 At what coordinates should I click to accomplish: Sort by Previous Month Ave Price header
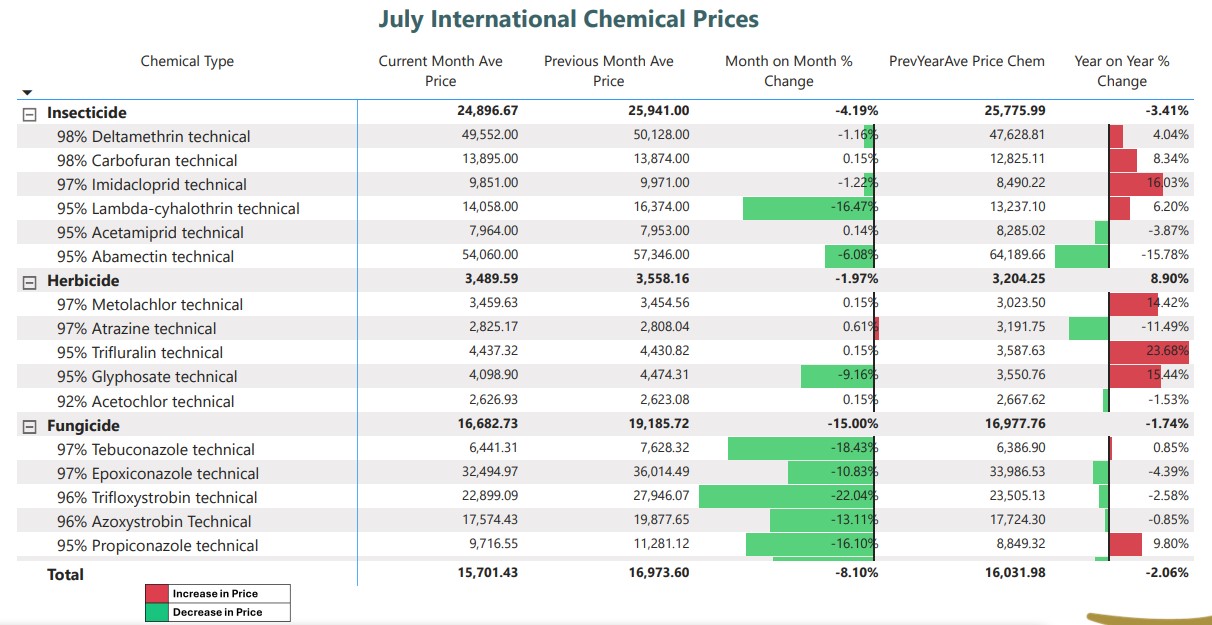tap(608, 71)
